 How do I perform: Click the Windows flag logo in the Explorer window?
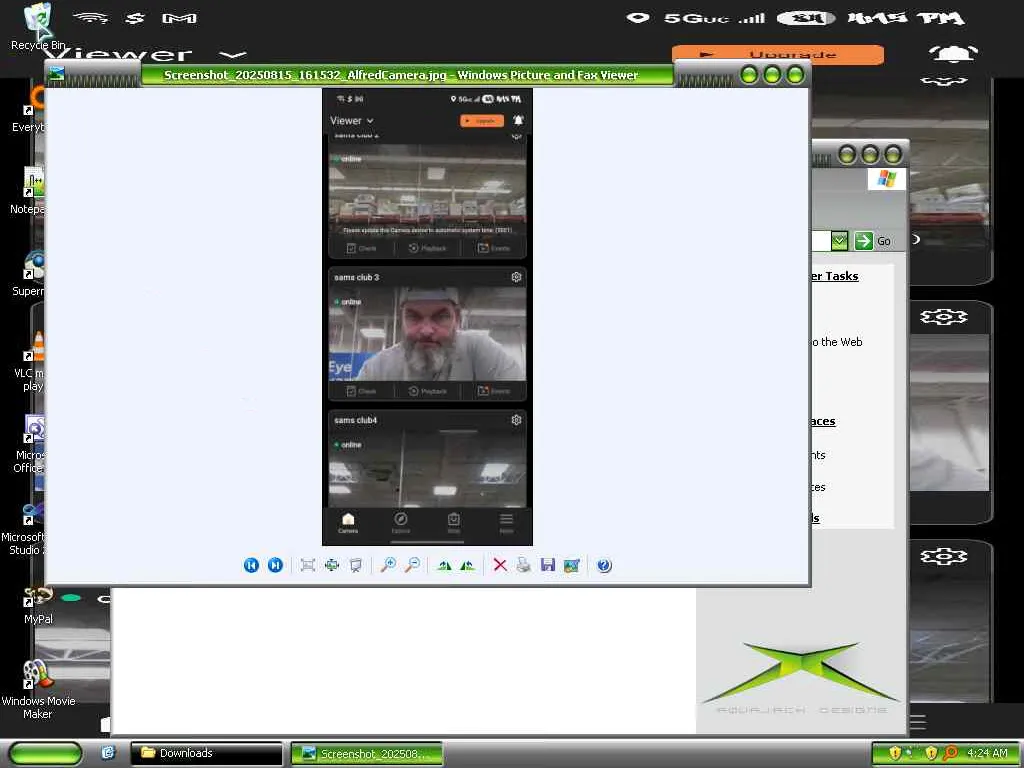click(x=886, y=178)
